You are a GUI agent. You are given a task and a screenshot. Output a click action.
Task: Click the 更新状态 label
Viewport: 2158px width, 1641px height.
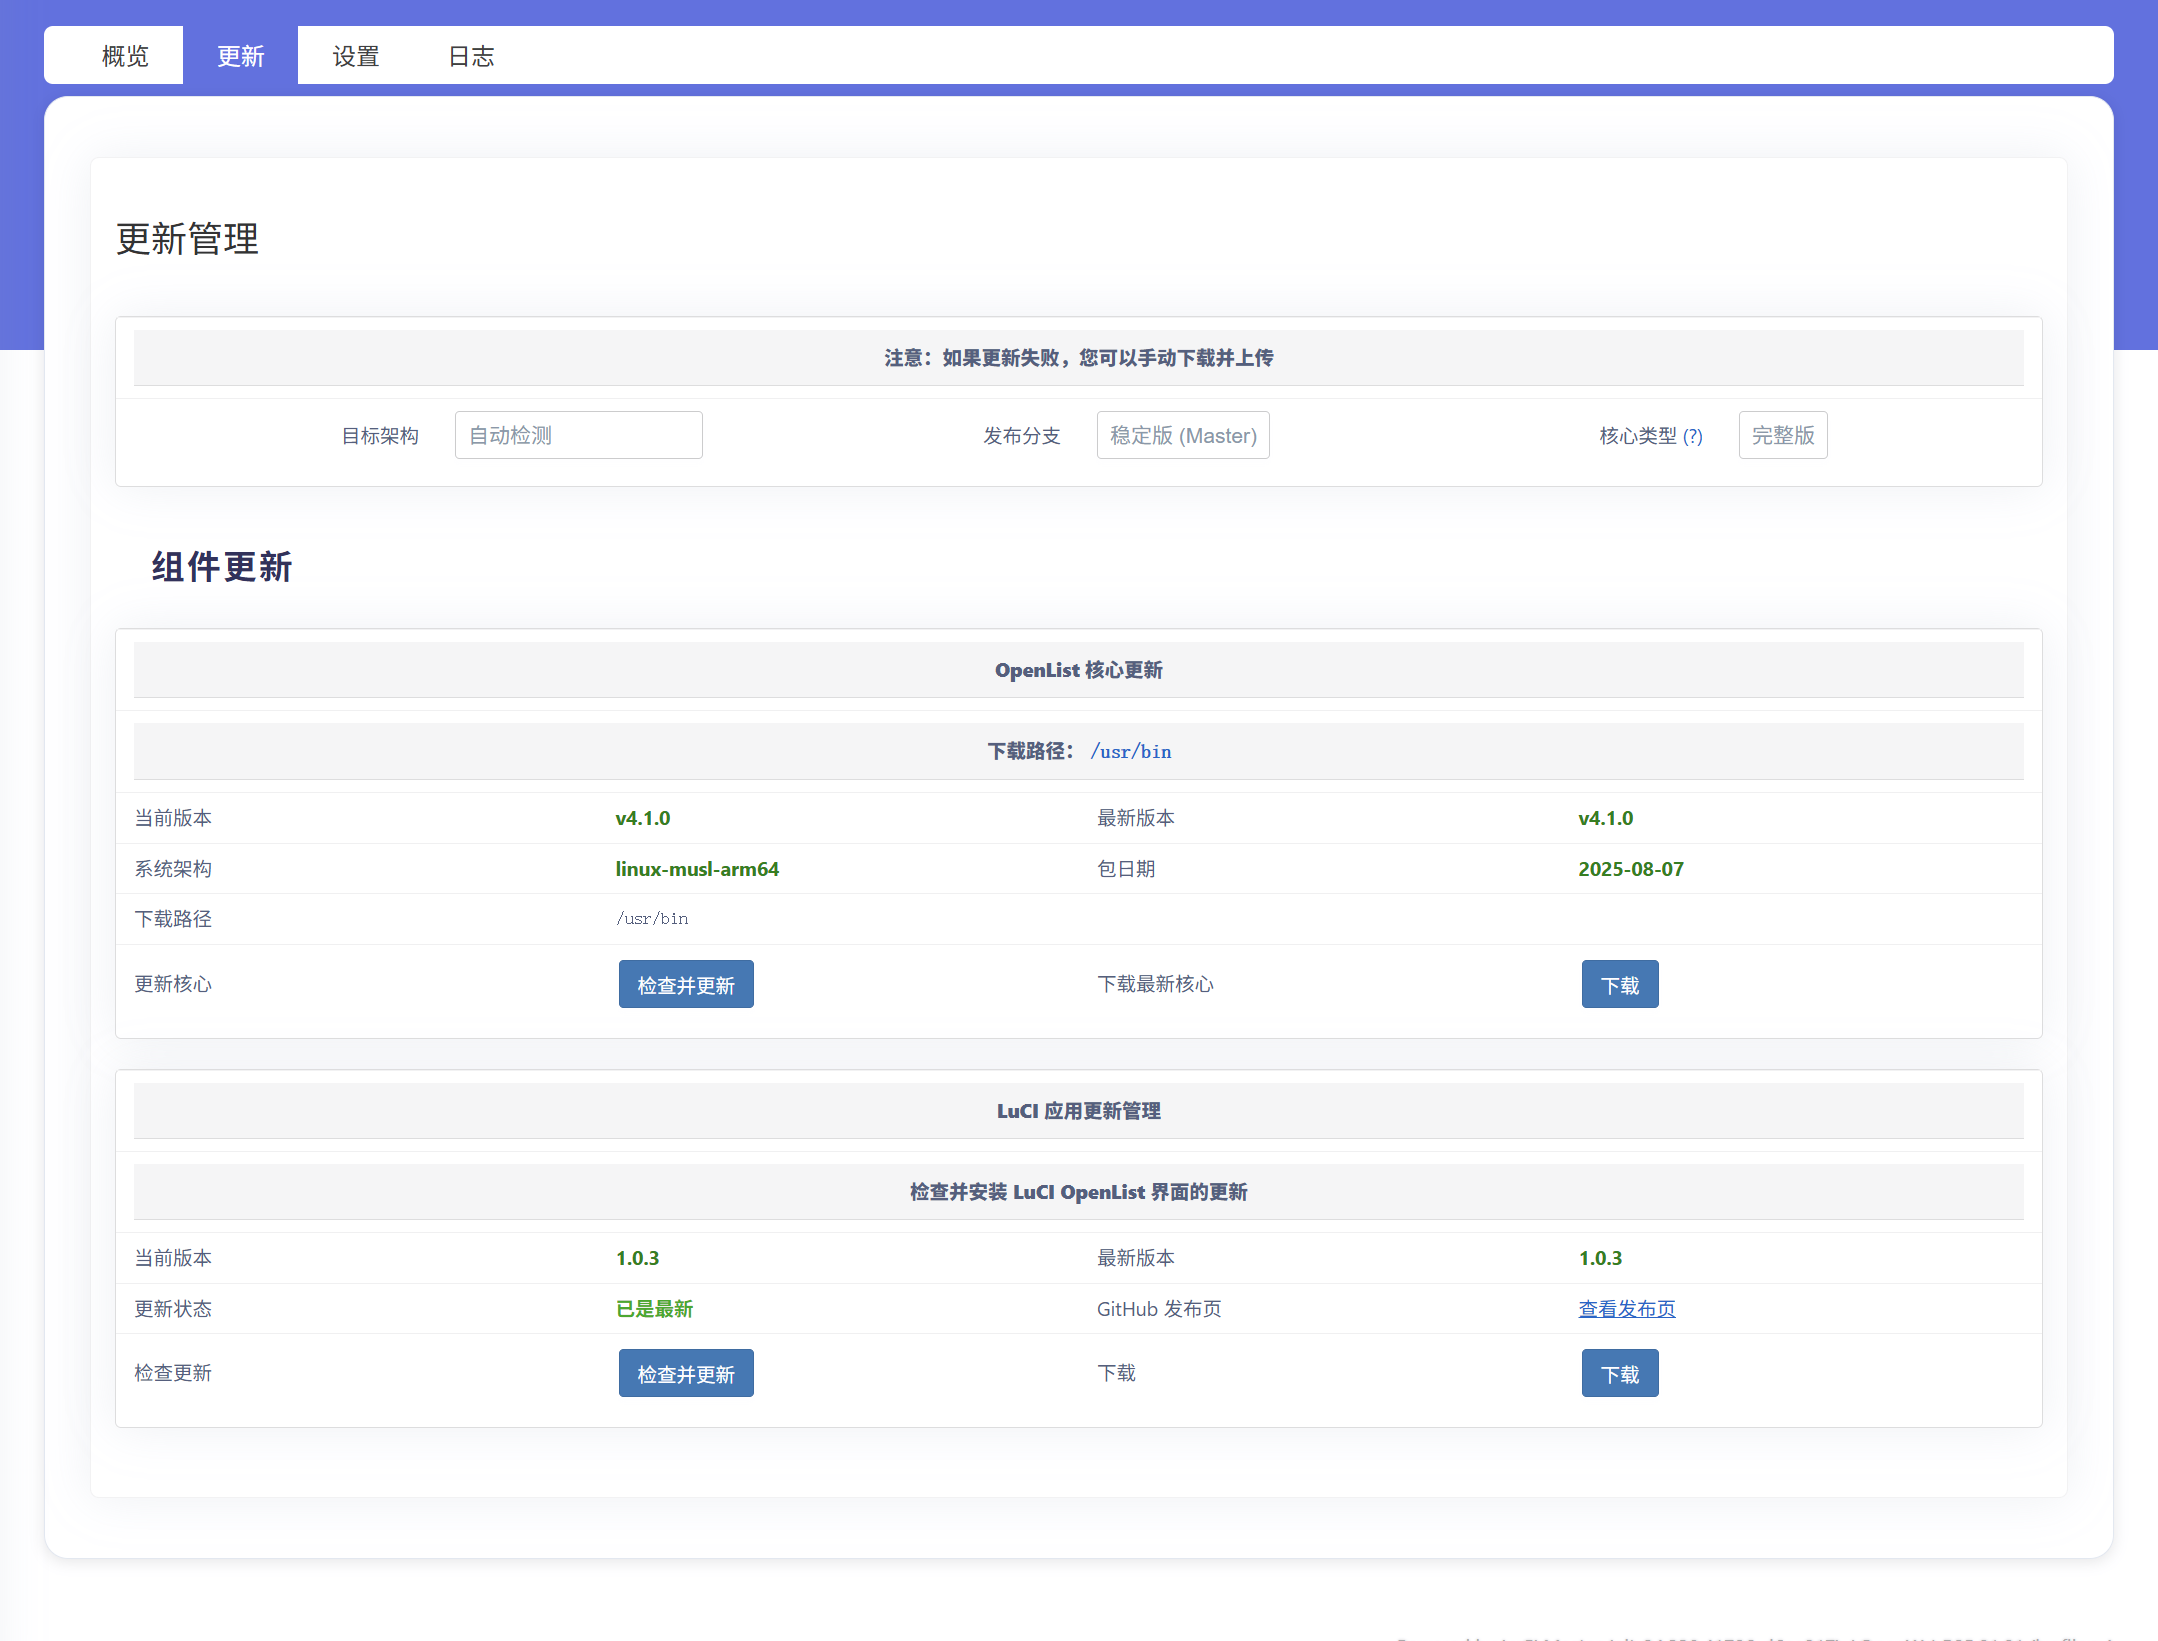pos(173,1309)
